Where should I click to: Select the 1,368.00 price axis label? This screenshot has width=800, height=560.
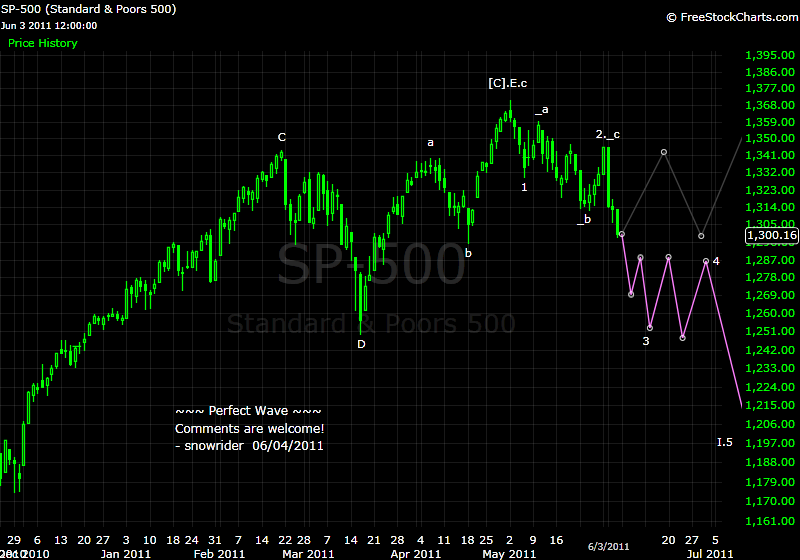pos(770,105)
